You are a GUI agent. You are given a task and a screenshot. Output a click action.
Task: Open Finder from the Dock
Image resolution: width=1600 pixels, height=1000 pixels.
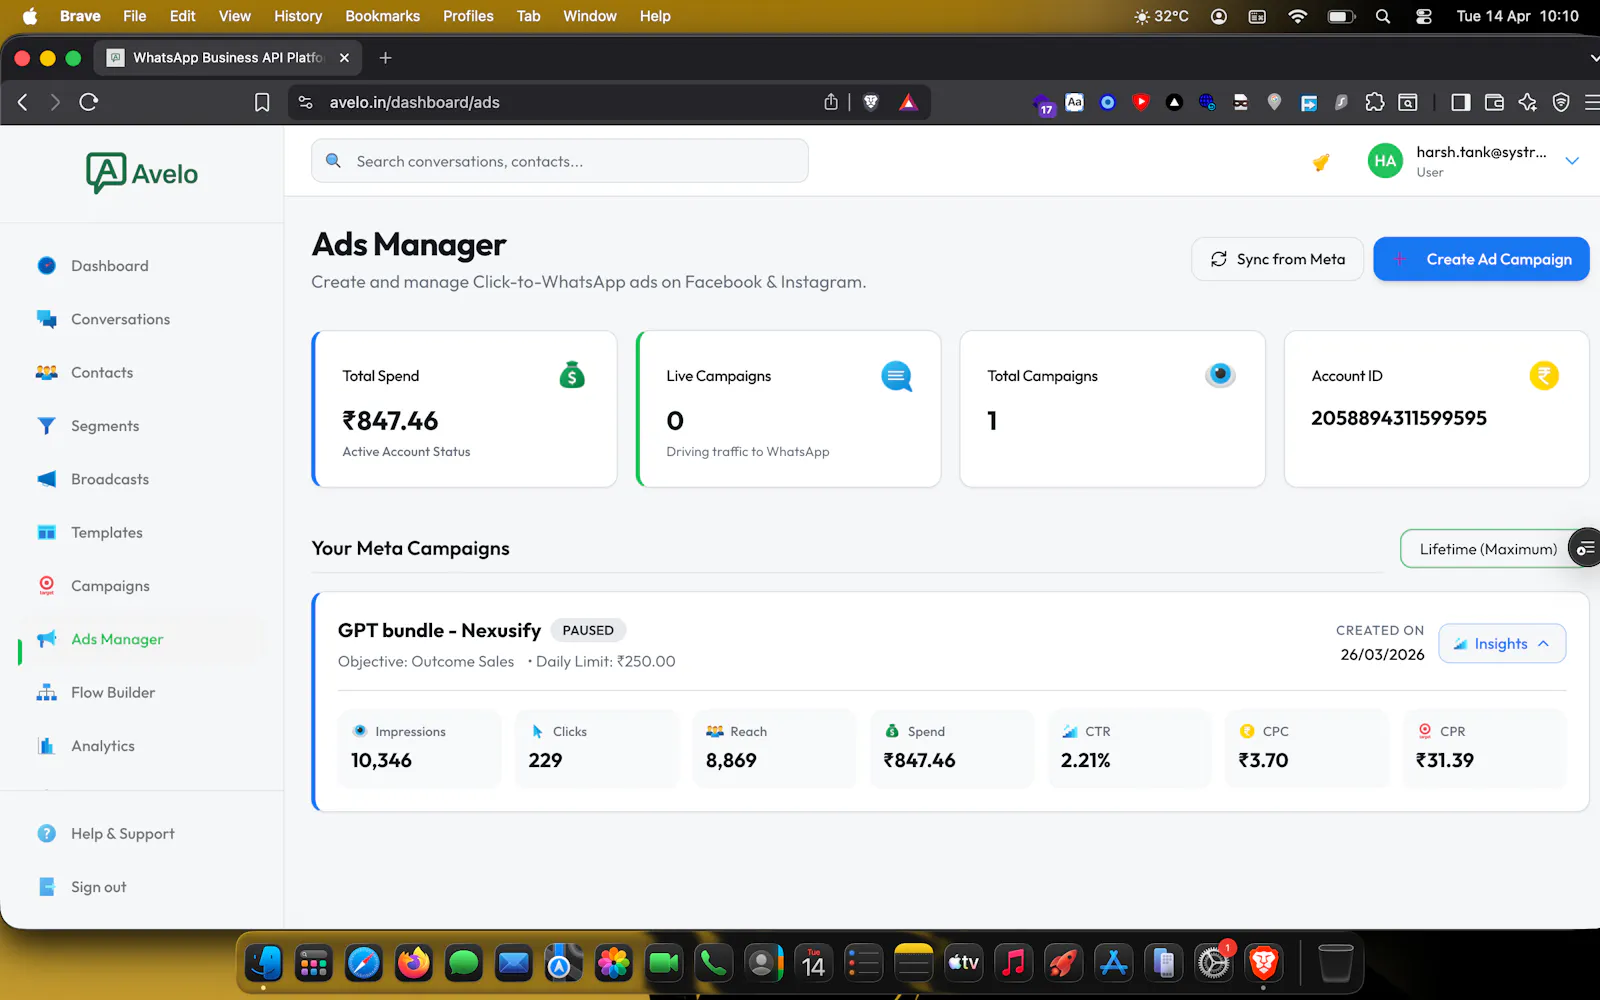tap(264, 963)
